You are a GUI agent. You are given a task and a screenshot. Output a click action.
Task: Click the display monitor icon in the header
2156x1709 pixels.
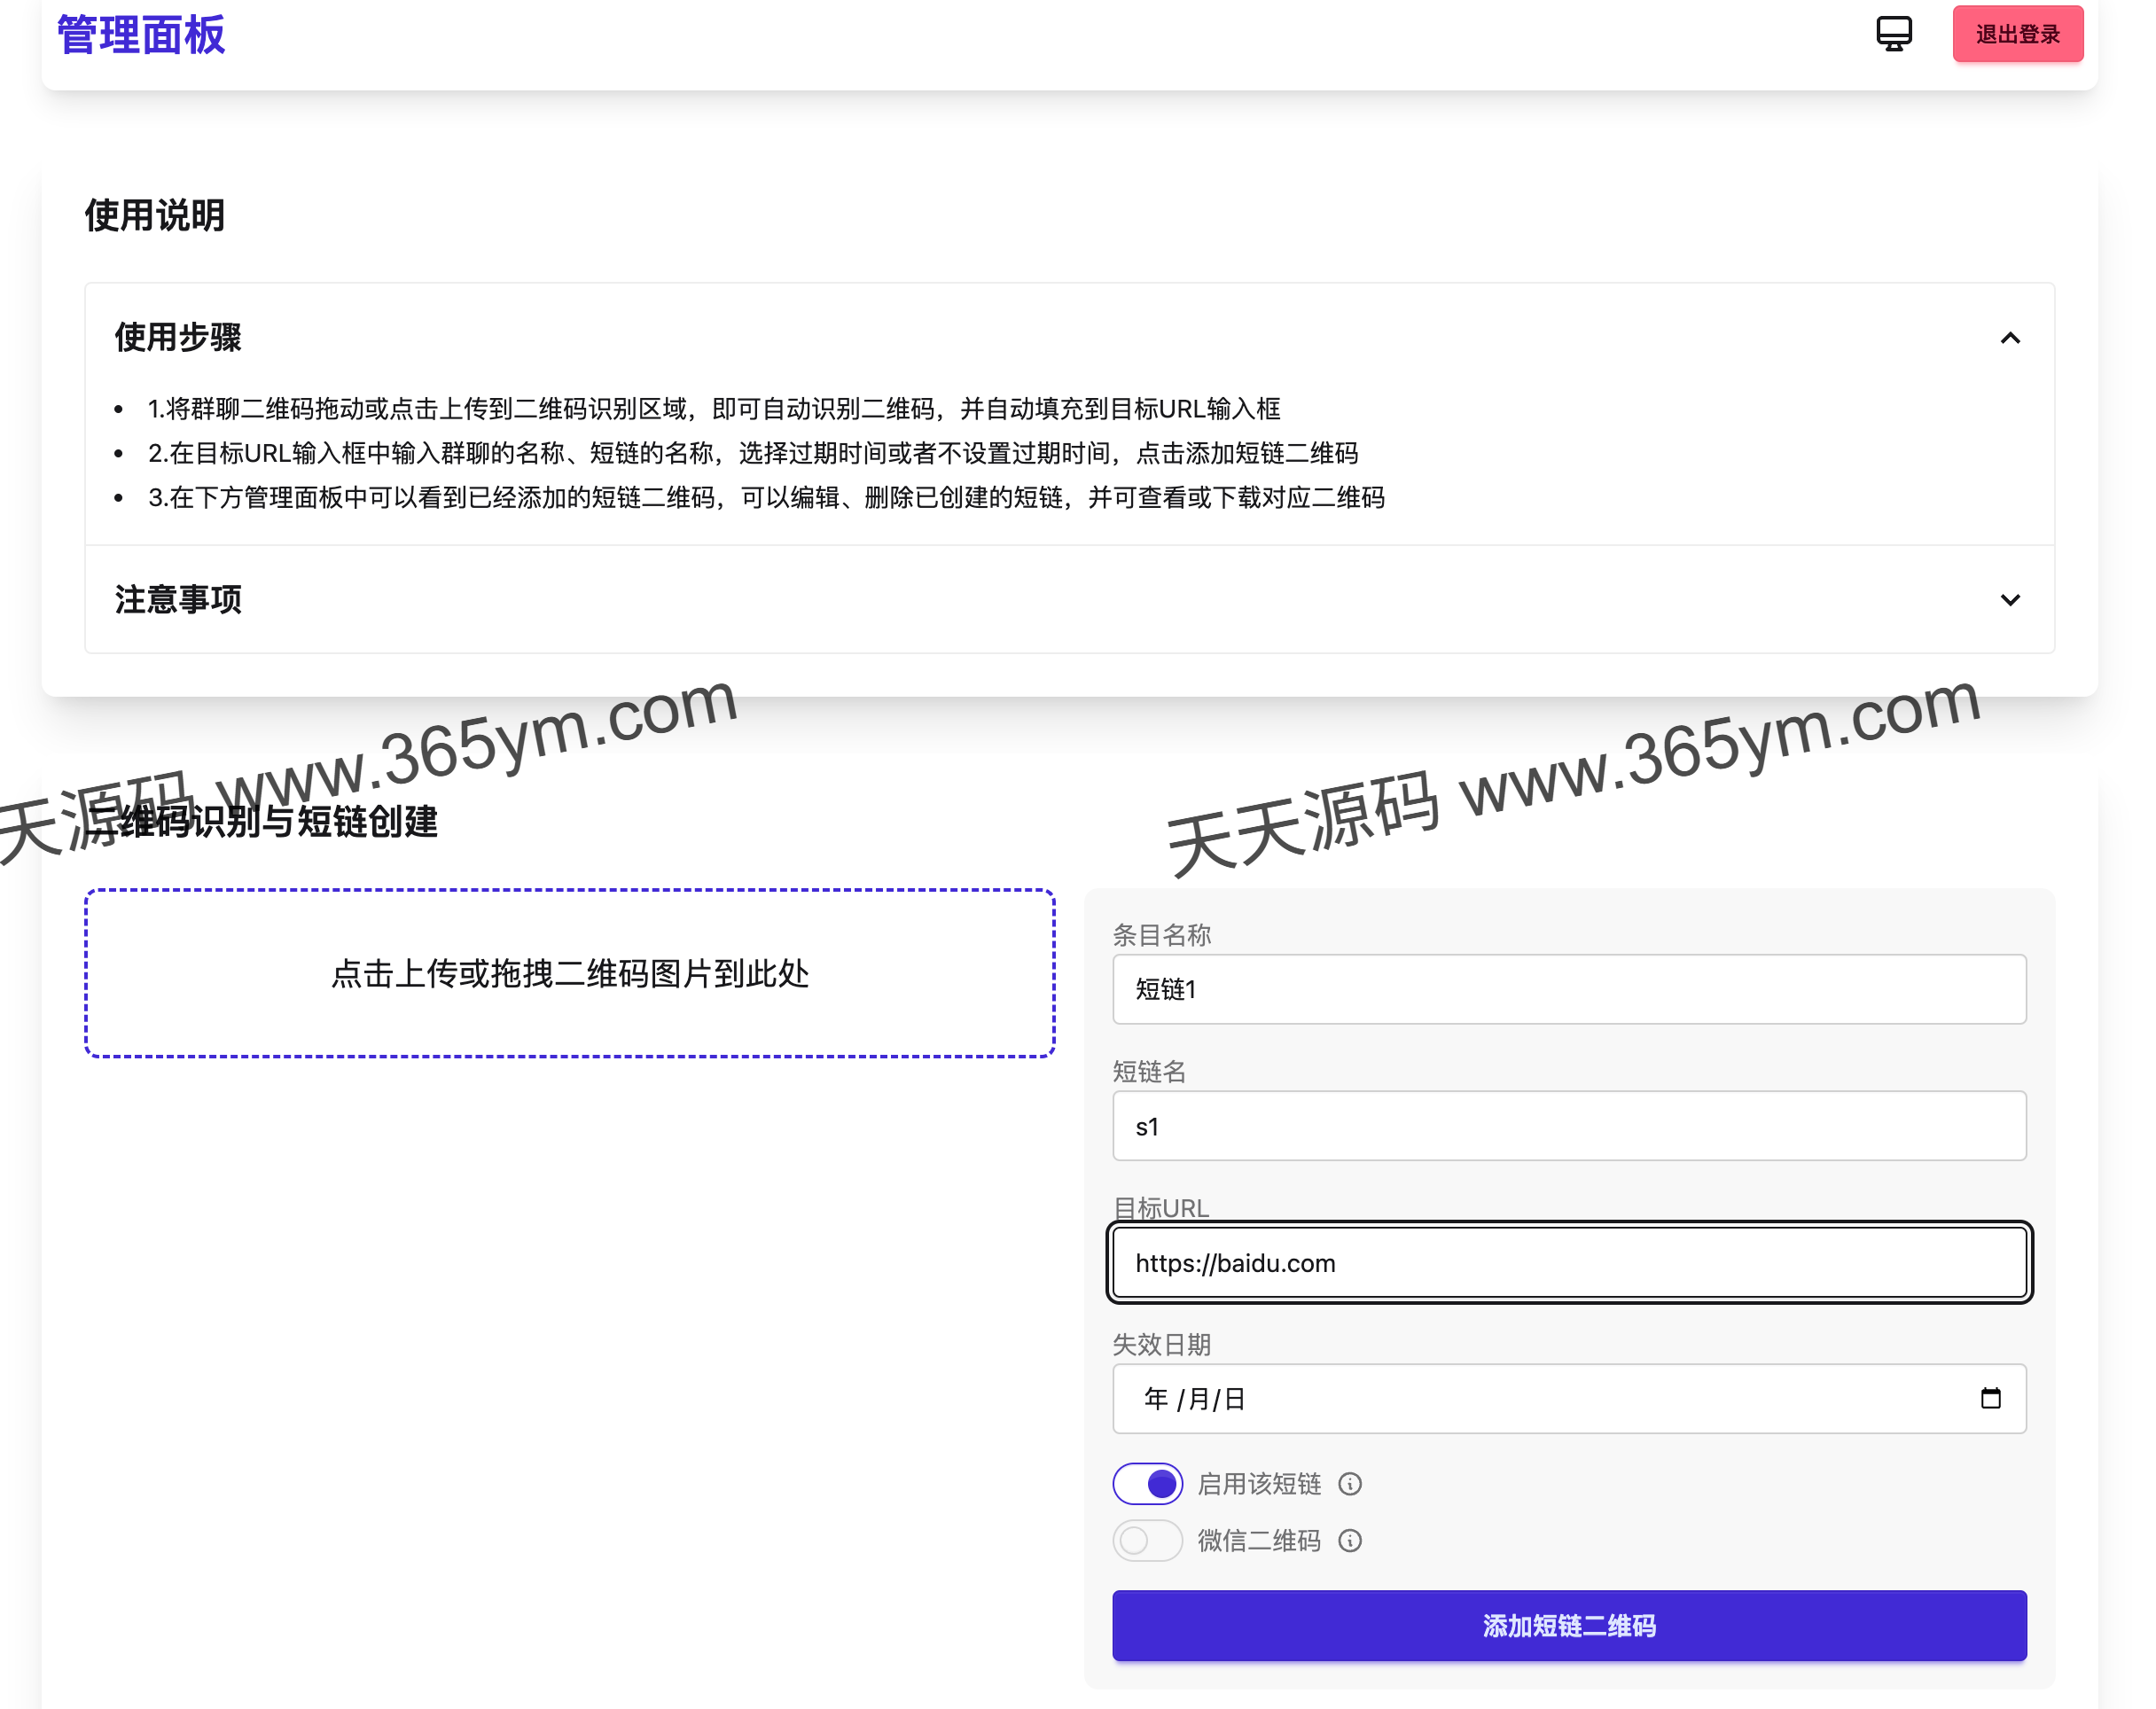[1893, 33]
